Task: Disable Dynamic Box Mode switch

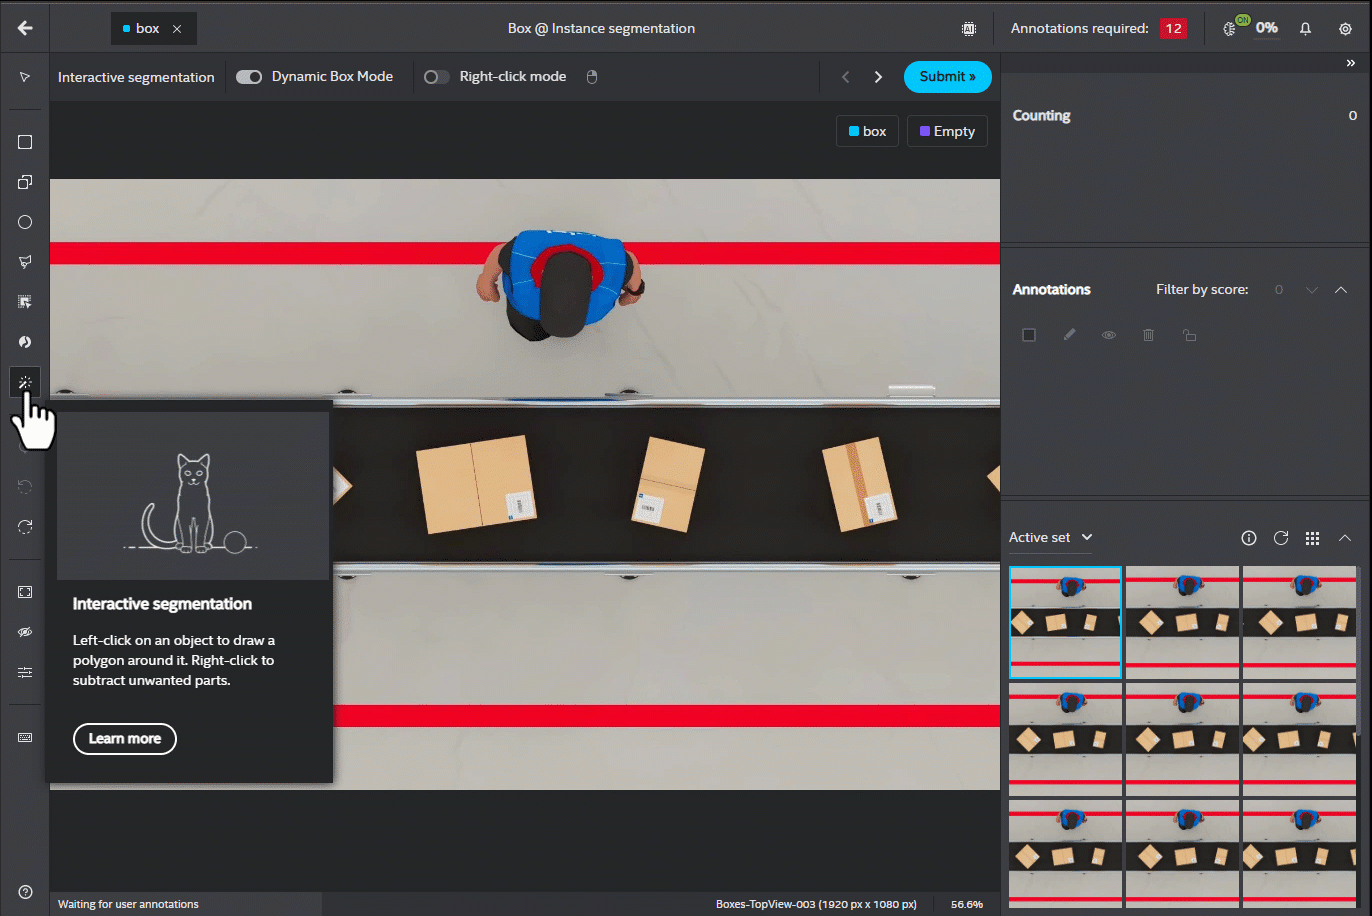Action: point(249,77)
